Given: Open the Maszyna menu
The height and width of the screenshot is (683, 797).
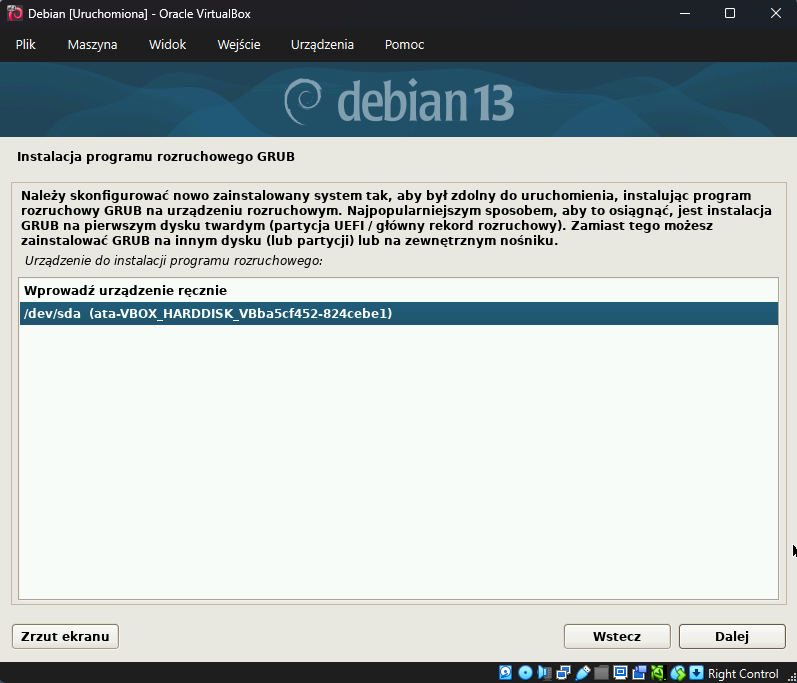Looking at the screenshot, I should tap(92, 45).
